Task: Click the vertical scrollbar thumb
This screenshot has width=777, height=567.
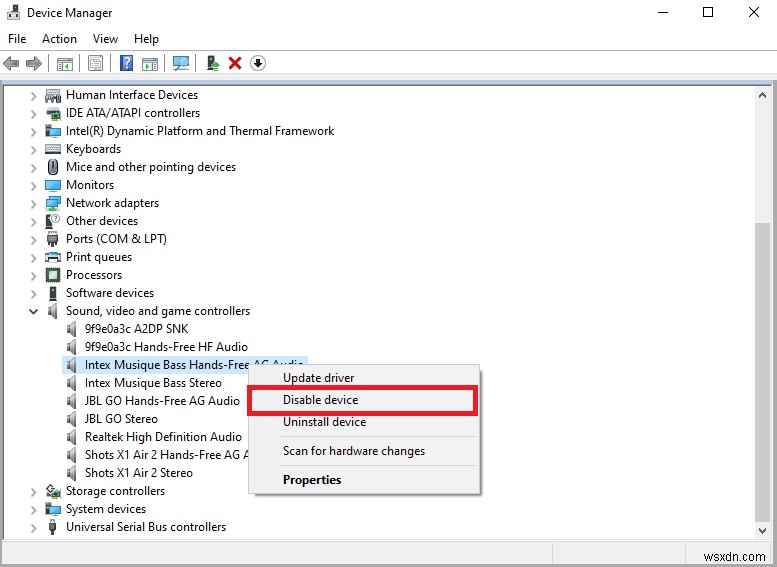Action: [762, 372]
